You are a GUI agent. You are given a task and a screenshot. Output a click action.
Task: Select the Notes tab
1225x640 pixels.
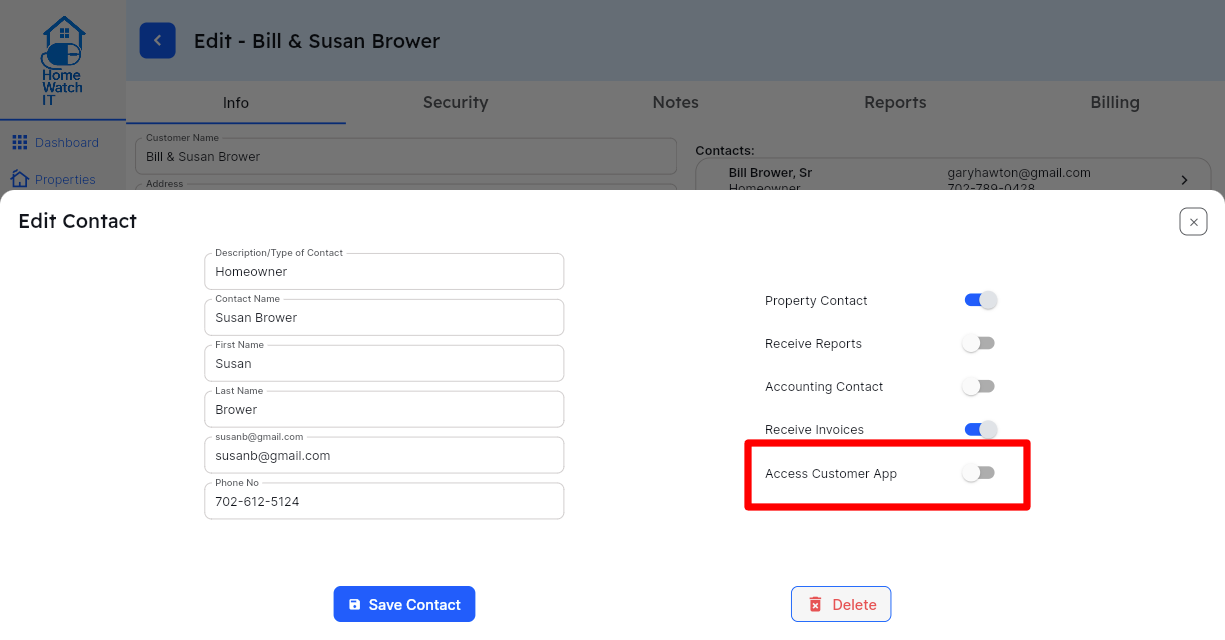tap(675, 102)
